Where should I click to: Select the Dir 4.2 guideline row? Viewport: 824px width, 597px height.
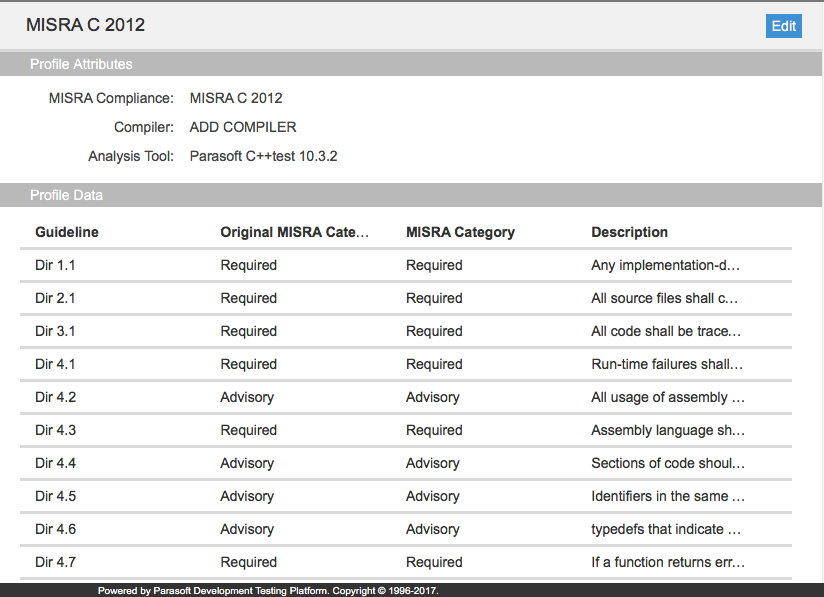406,398
